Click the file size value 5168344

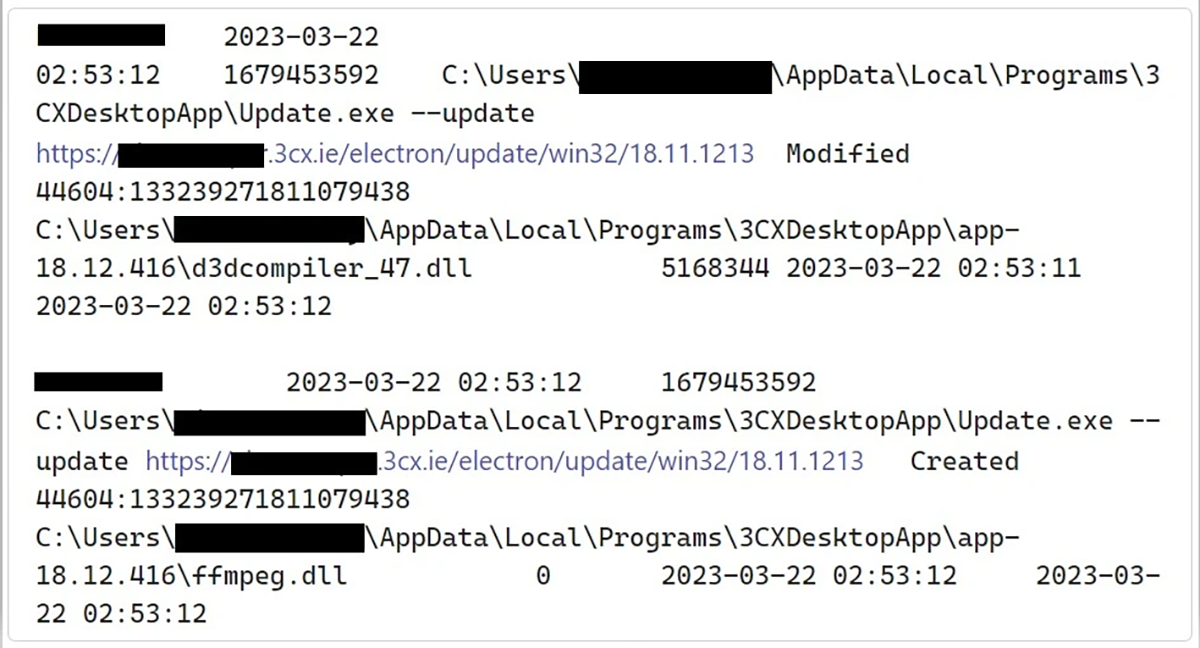pos(715,269)
